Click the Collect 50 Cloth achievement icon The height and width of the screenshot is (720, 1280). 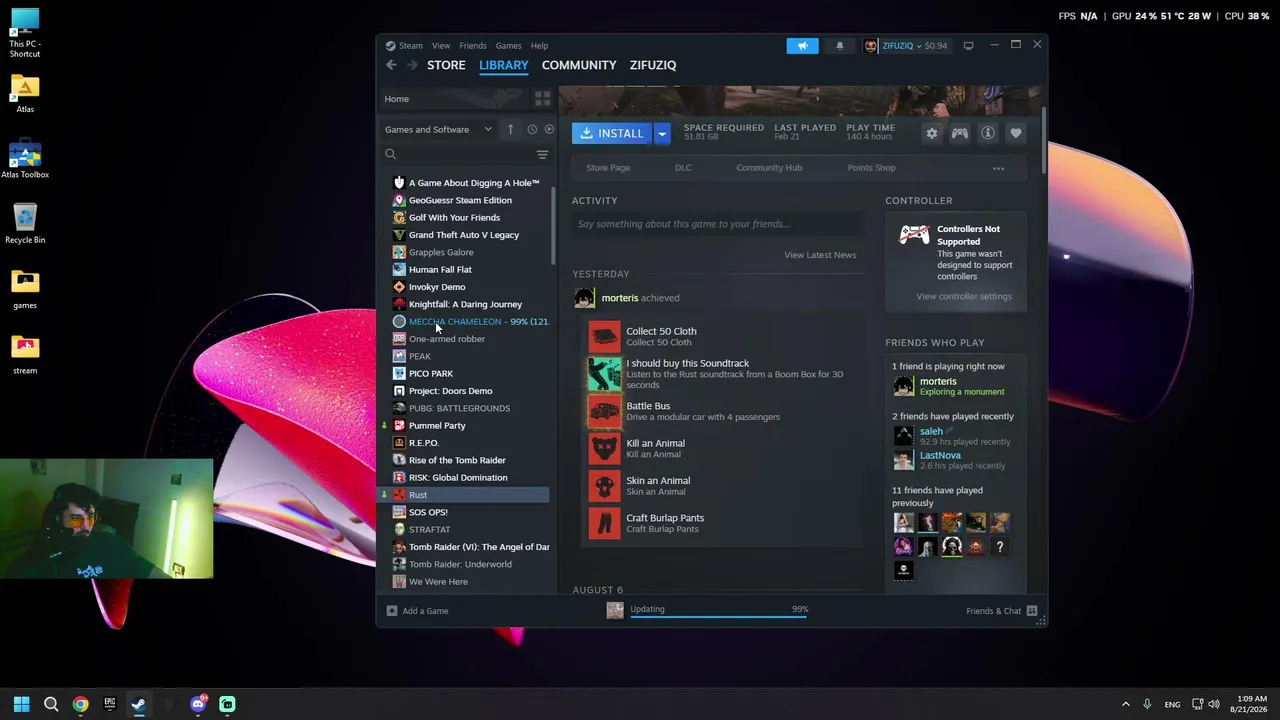[604, 336]
